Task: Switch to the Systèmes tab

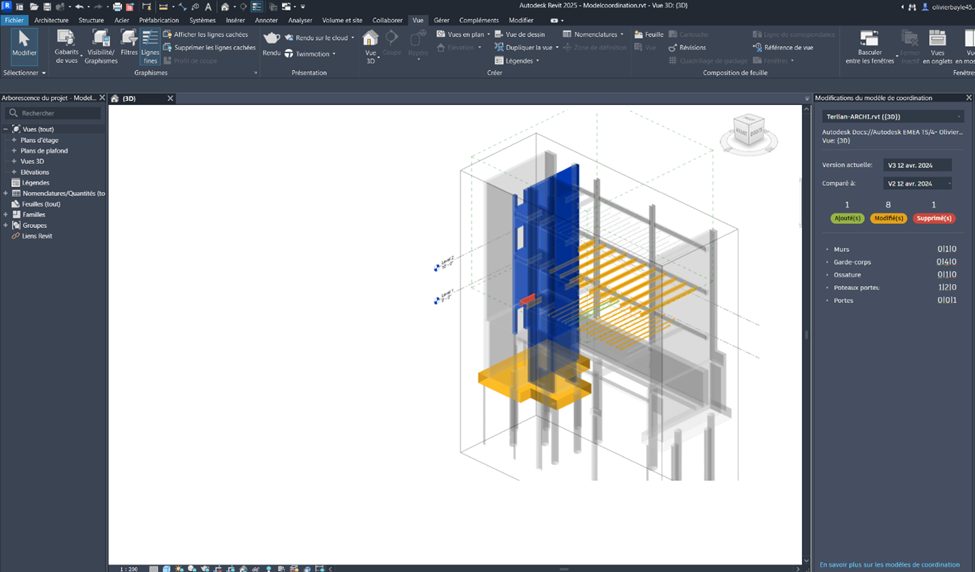Action: click(202, 21)
